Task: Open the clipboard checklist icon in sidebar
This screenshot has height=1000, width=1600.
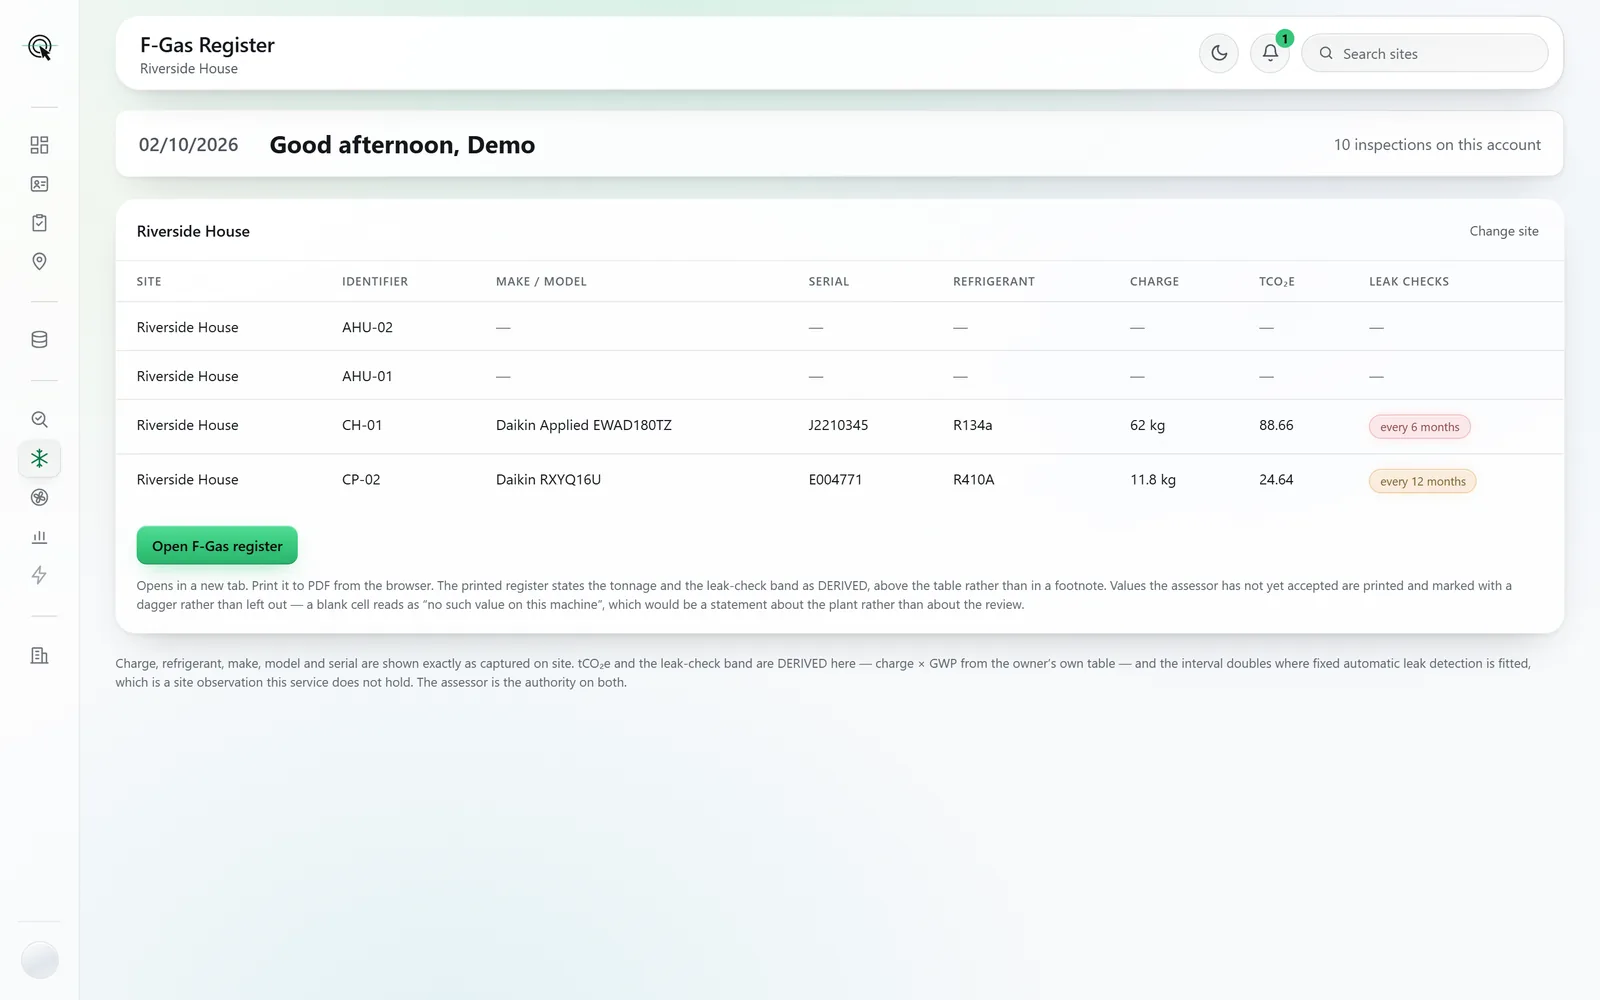Action: 39,223
